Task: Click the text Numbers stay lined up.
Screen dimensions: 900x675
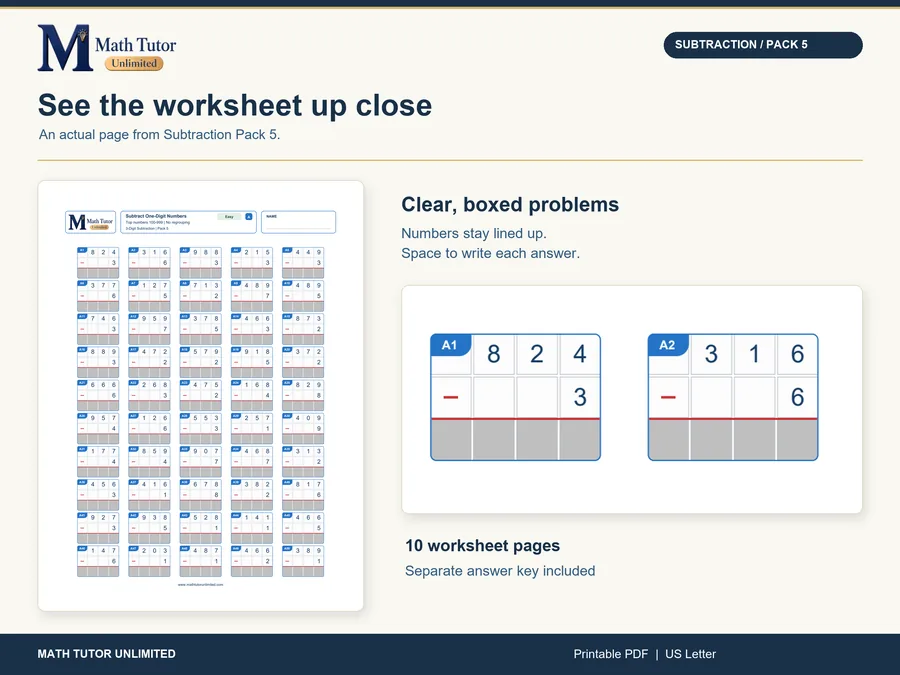Action: tap(474, 233)
